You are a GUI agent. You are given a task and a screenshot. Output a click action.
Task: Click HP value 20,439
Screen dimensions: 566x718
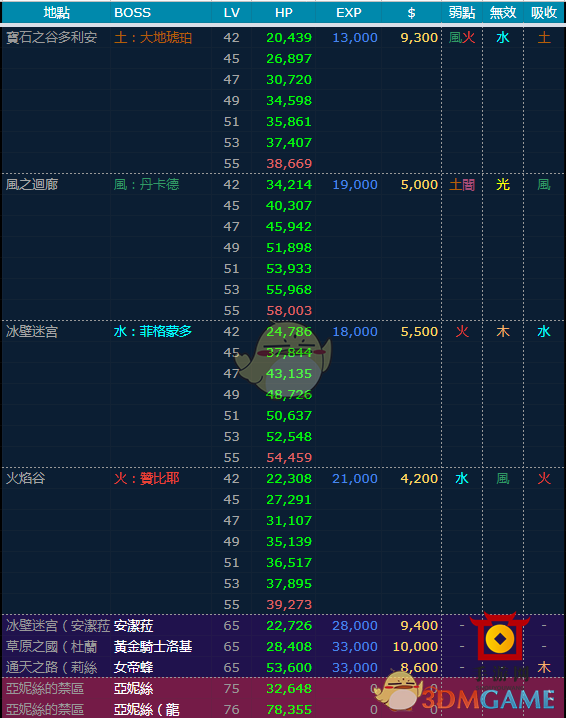coord(289,38)
